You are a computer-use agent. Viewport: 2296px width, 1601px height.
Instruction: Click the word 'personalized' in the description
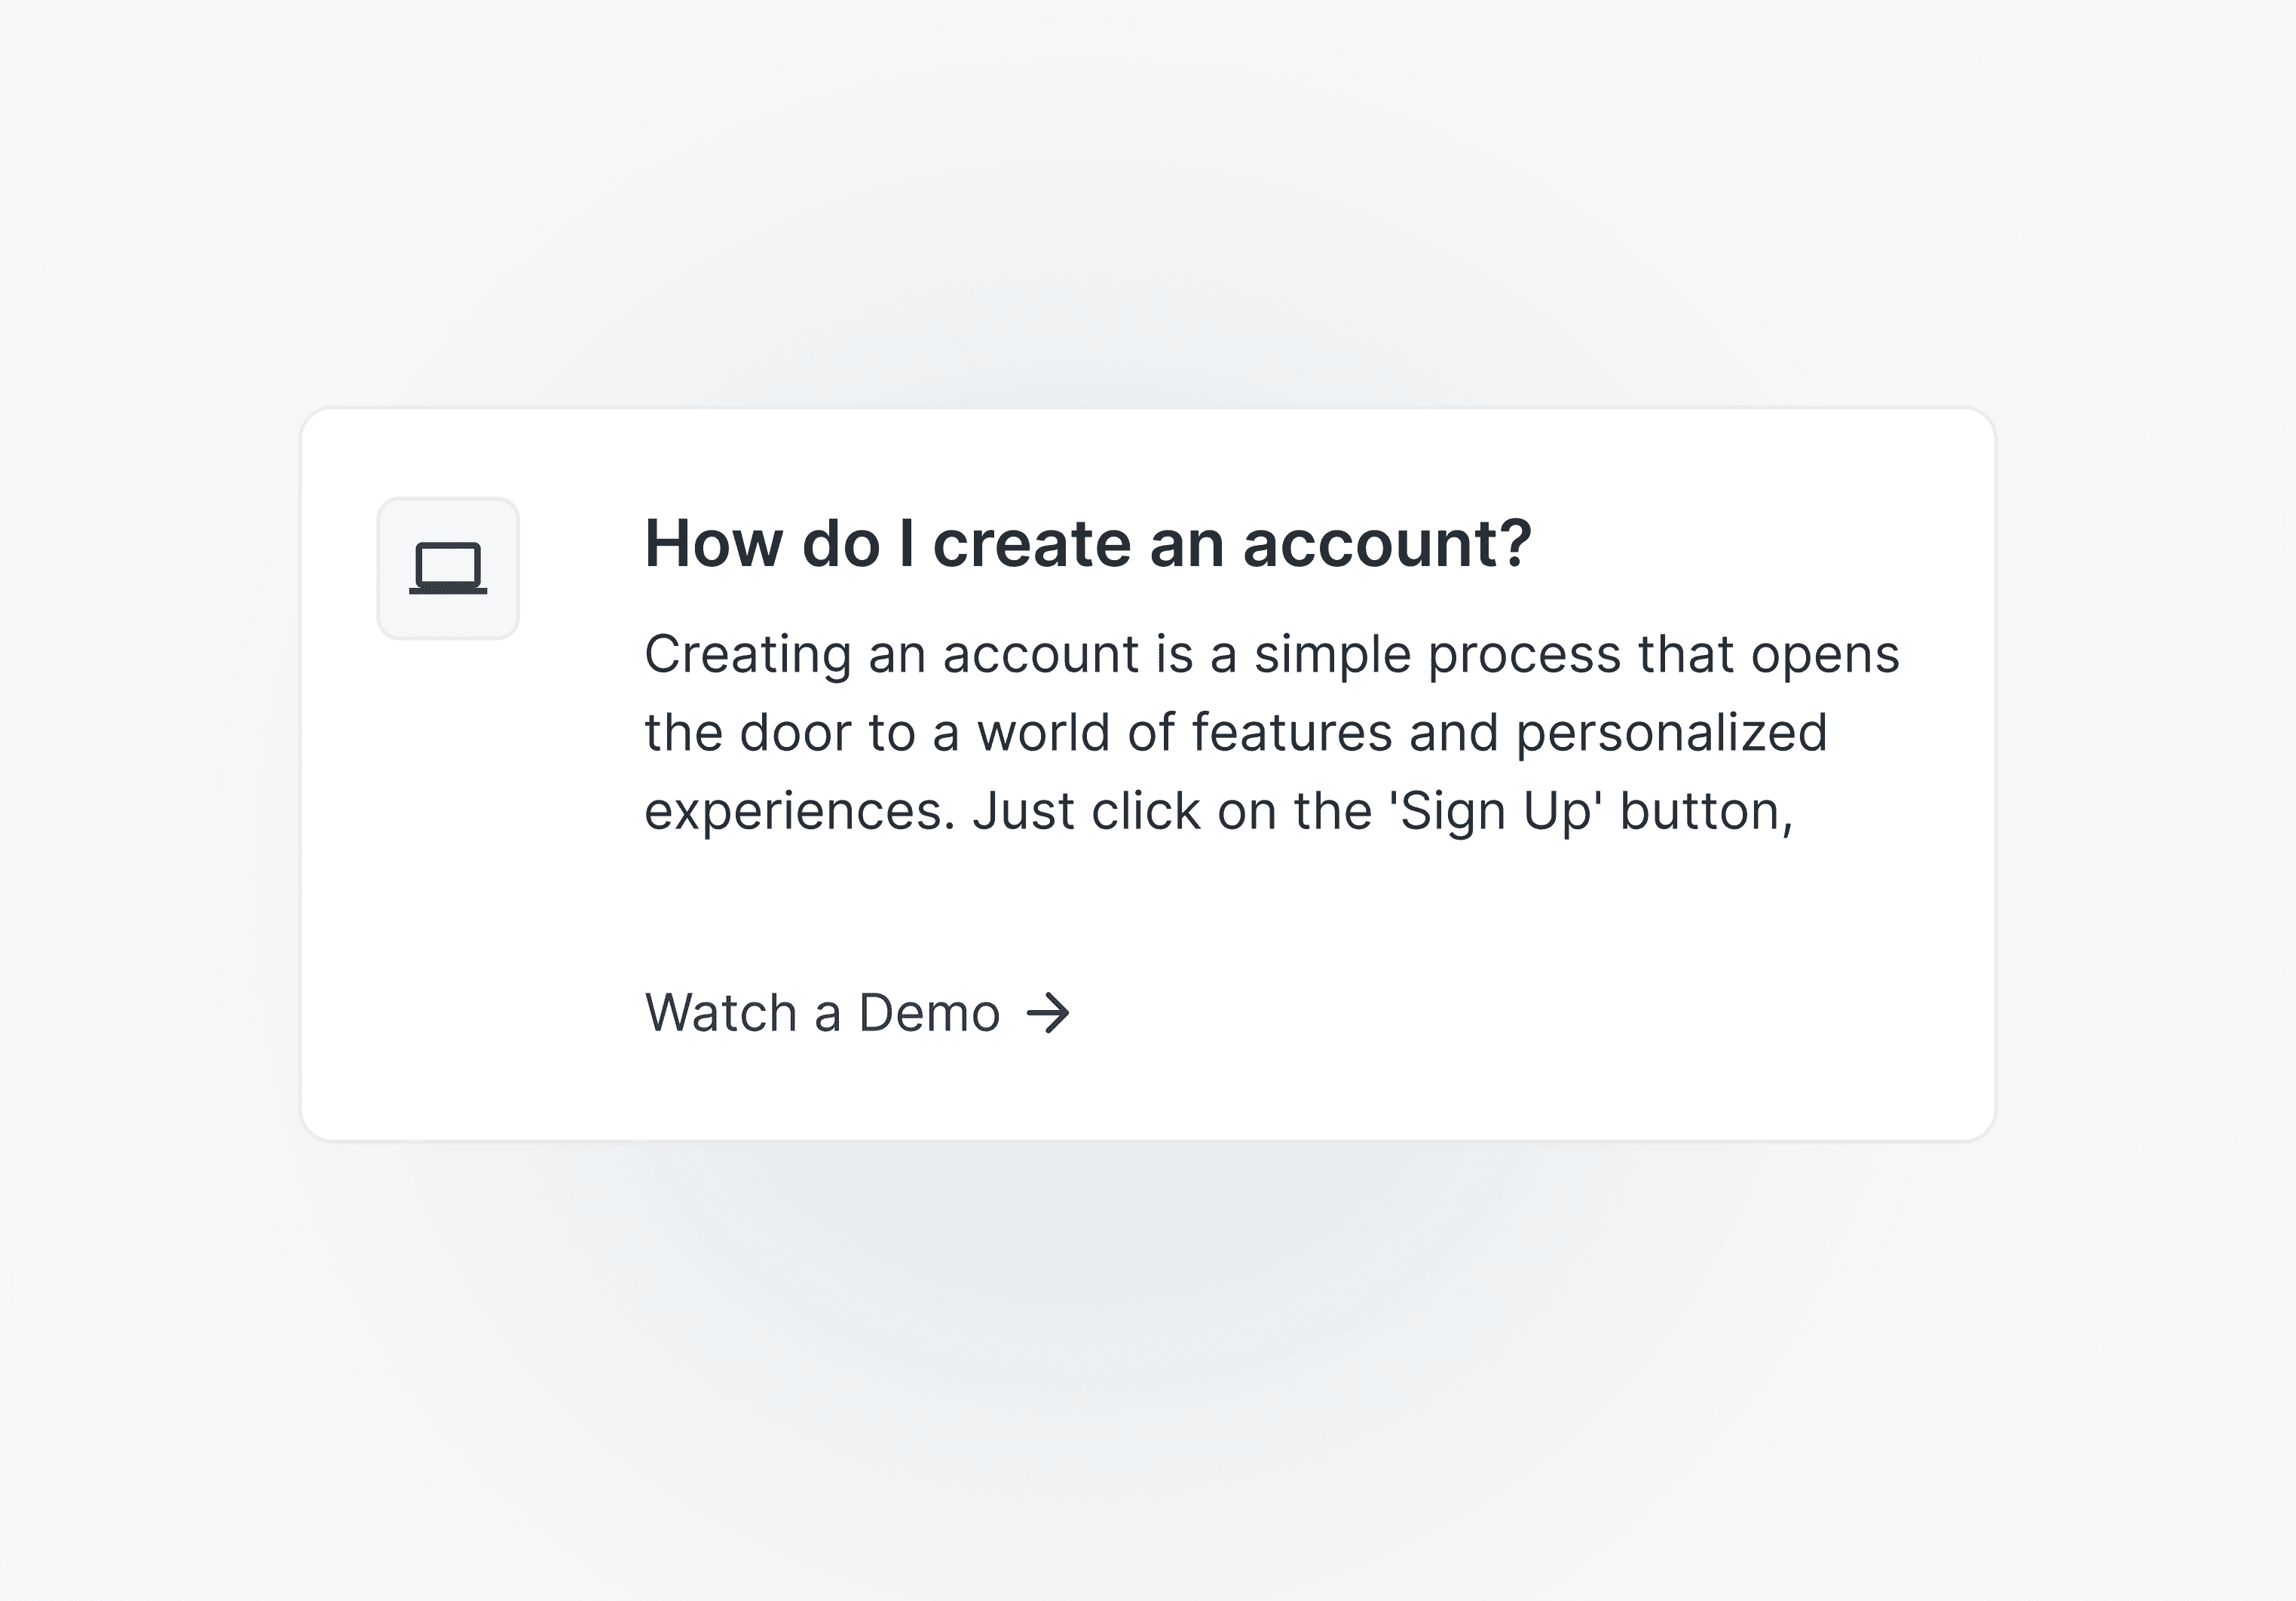tap(1671, 733)
